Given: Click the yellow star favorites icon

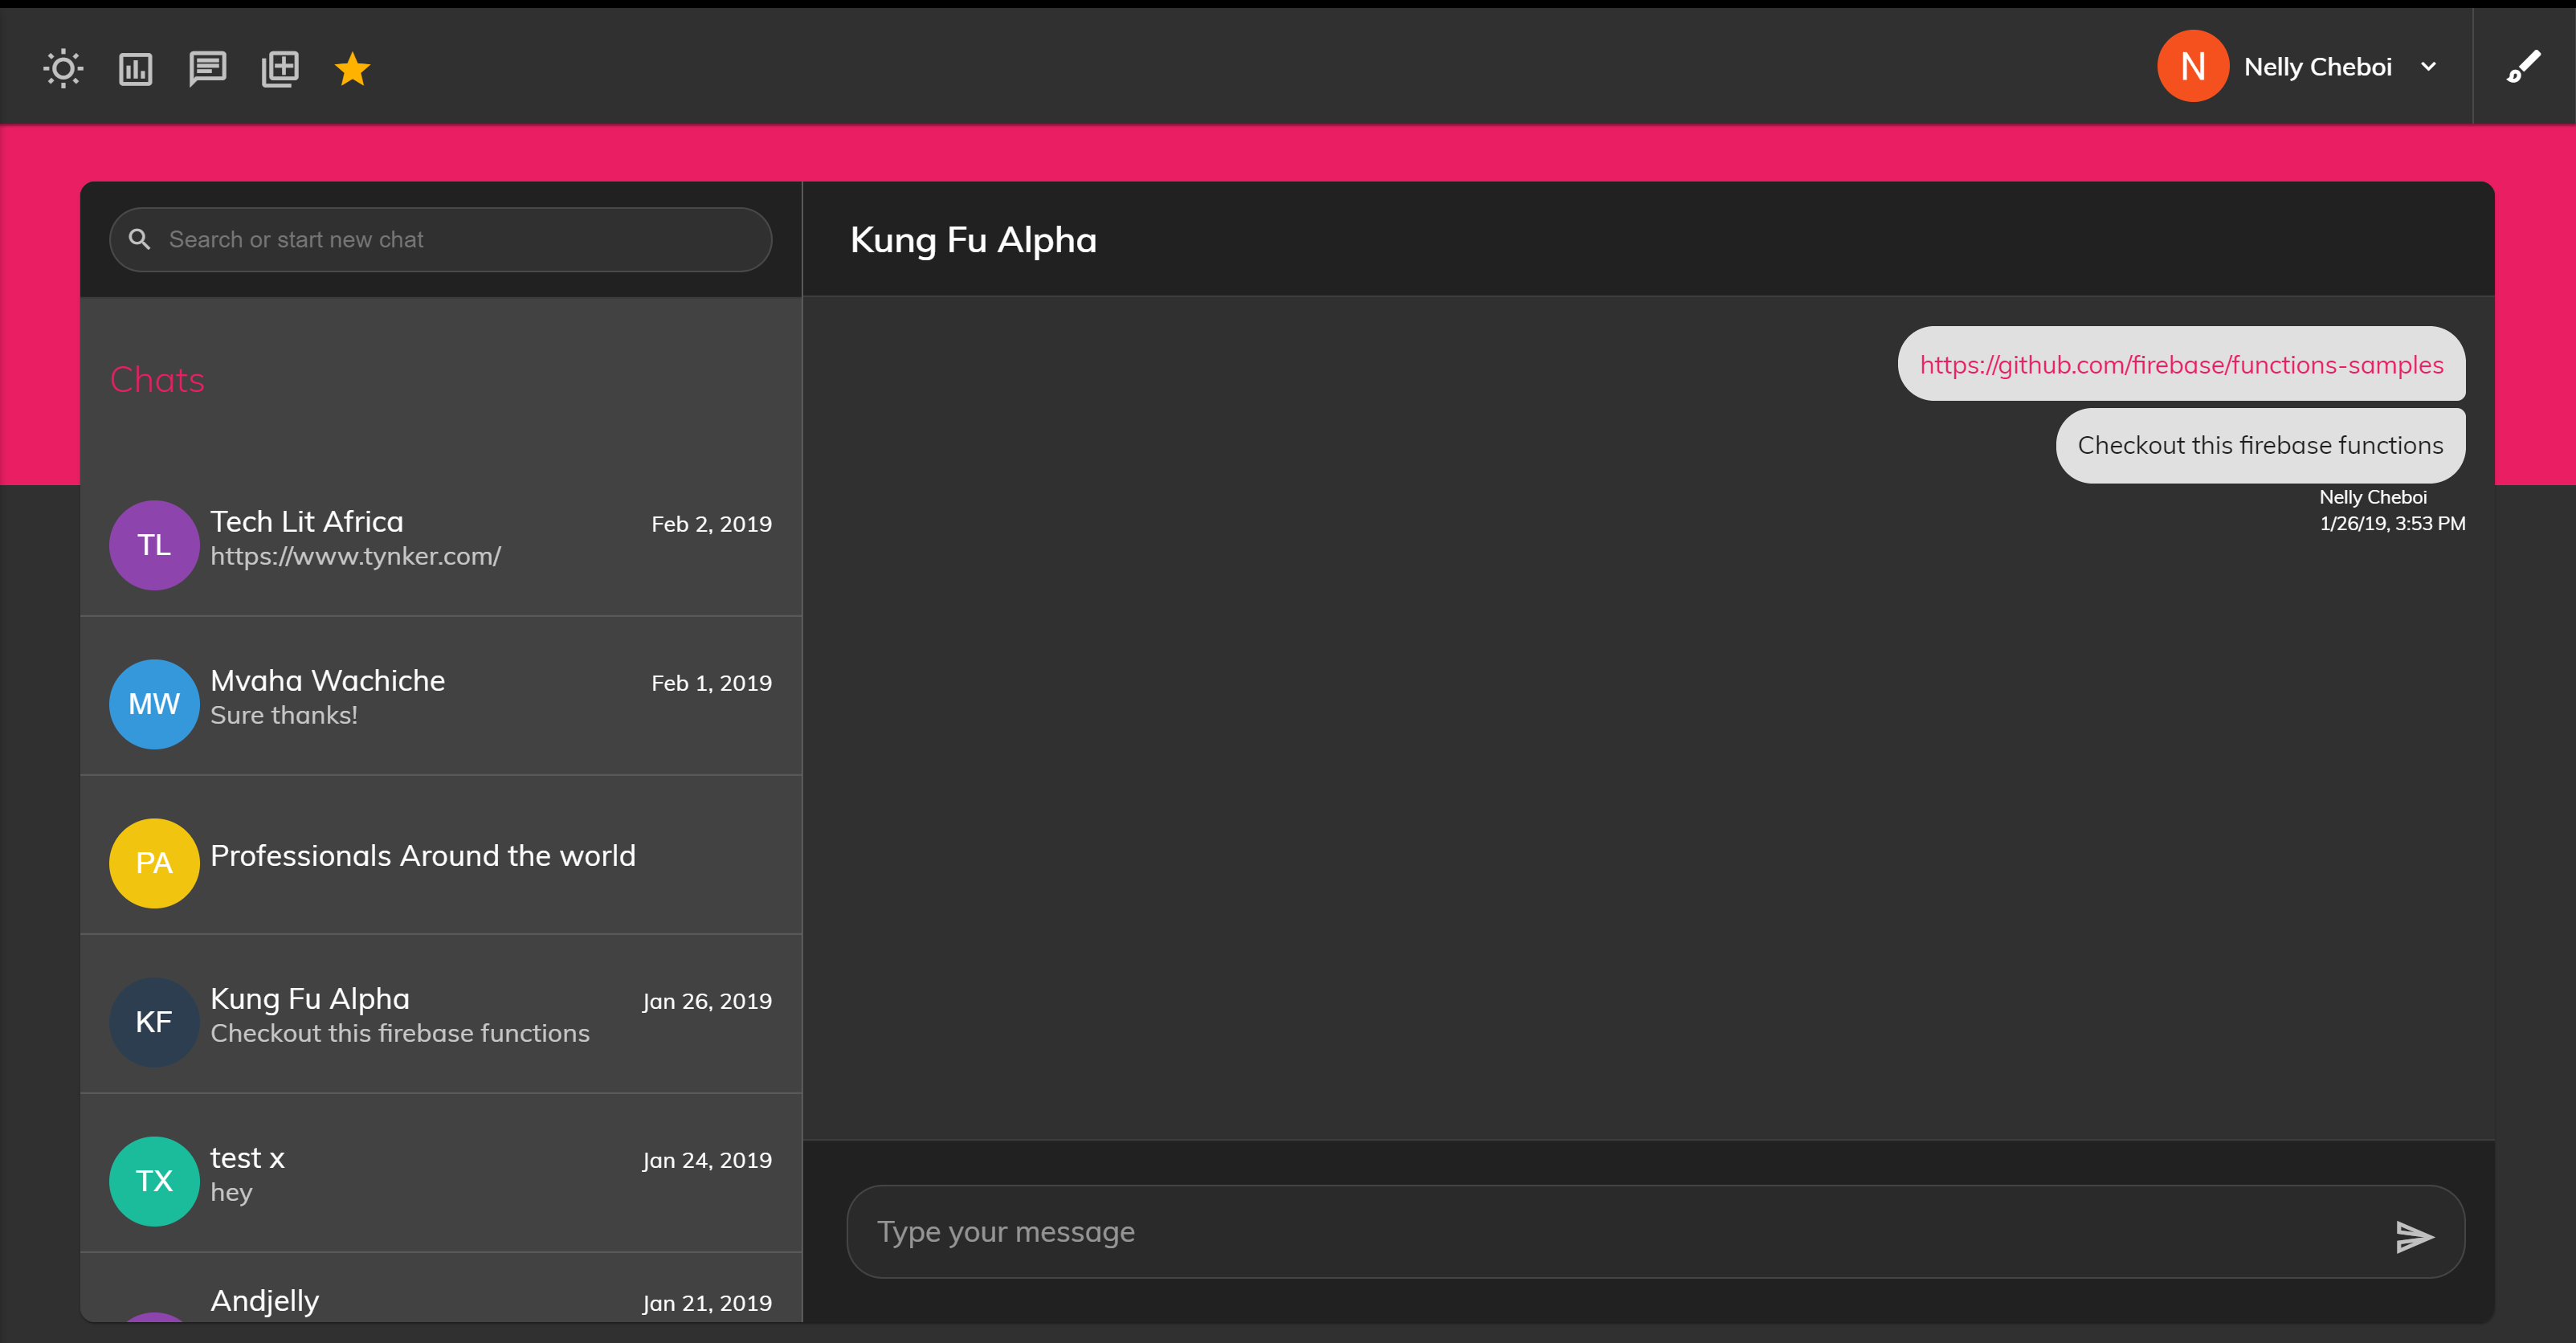Looking at the screenshot, I should [351, 67].
